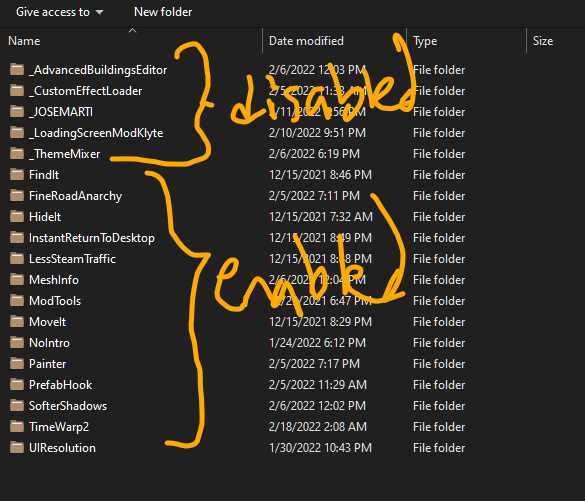
Task: Click the FindIt folder icon
Action: 17,175
